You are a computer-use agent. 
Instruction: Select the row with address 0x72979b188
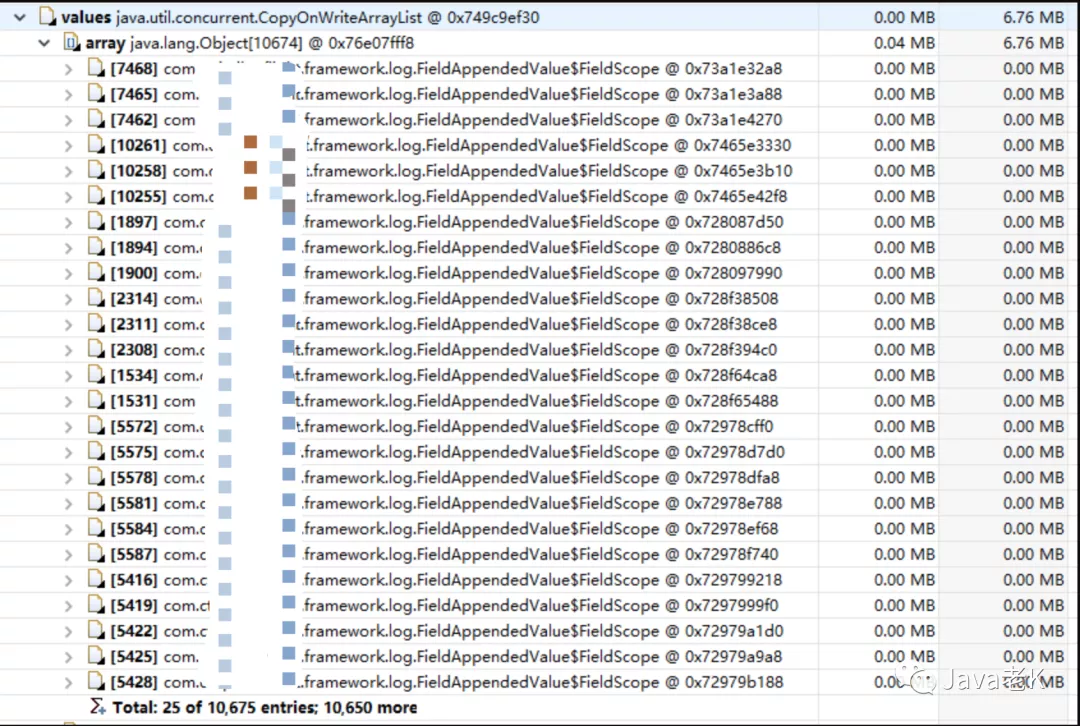(540, 683)
